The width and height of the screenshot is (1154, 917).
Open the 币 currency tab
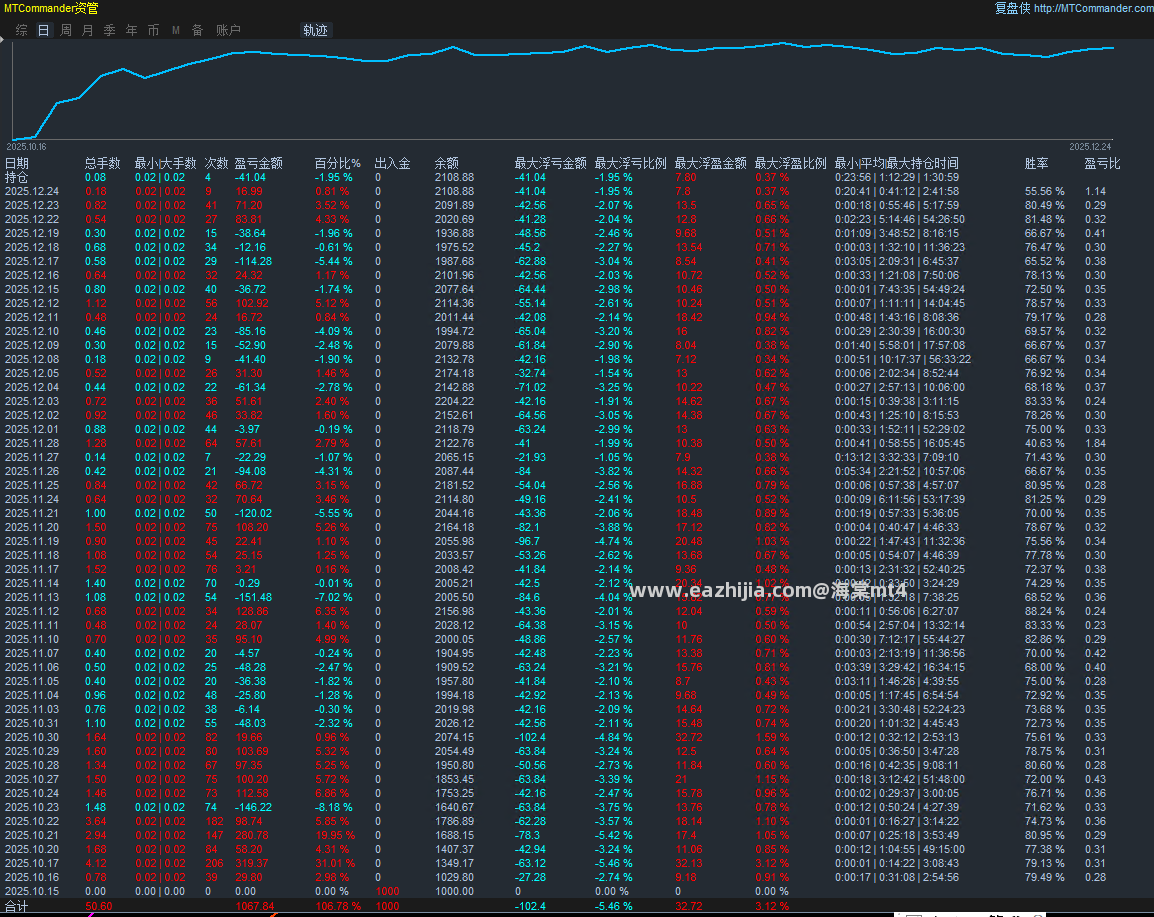(x=153, y=30)
